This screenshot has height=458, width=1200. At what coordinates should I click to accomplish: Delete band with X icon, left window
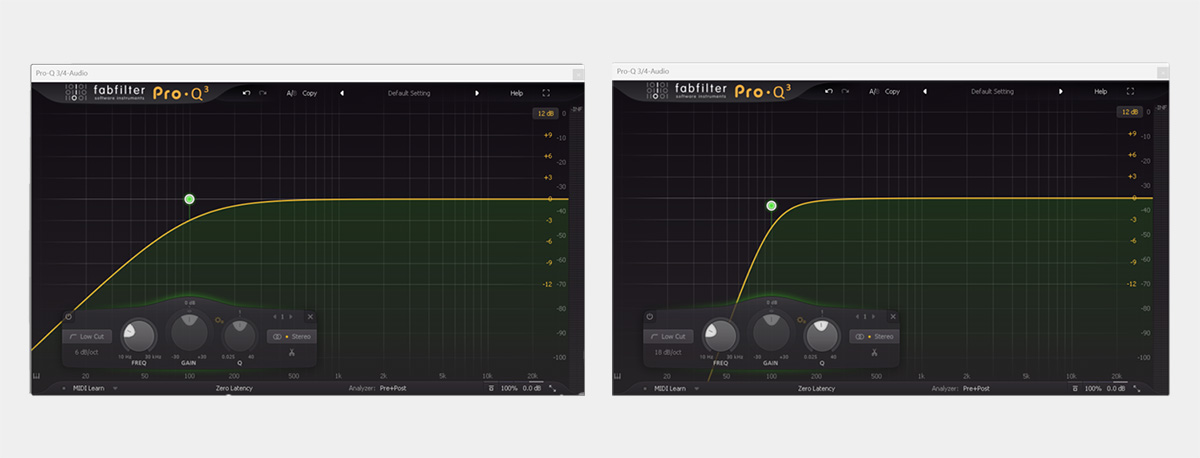click(x=310, y=316)
